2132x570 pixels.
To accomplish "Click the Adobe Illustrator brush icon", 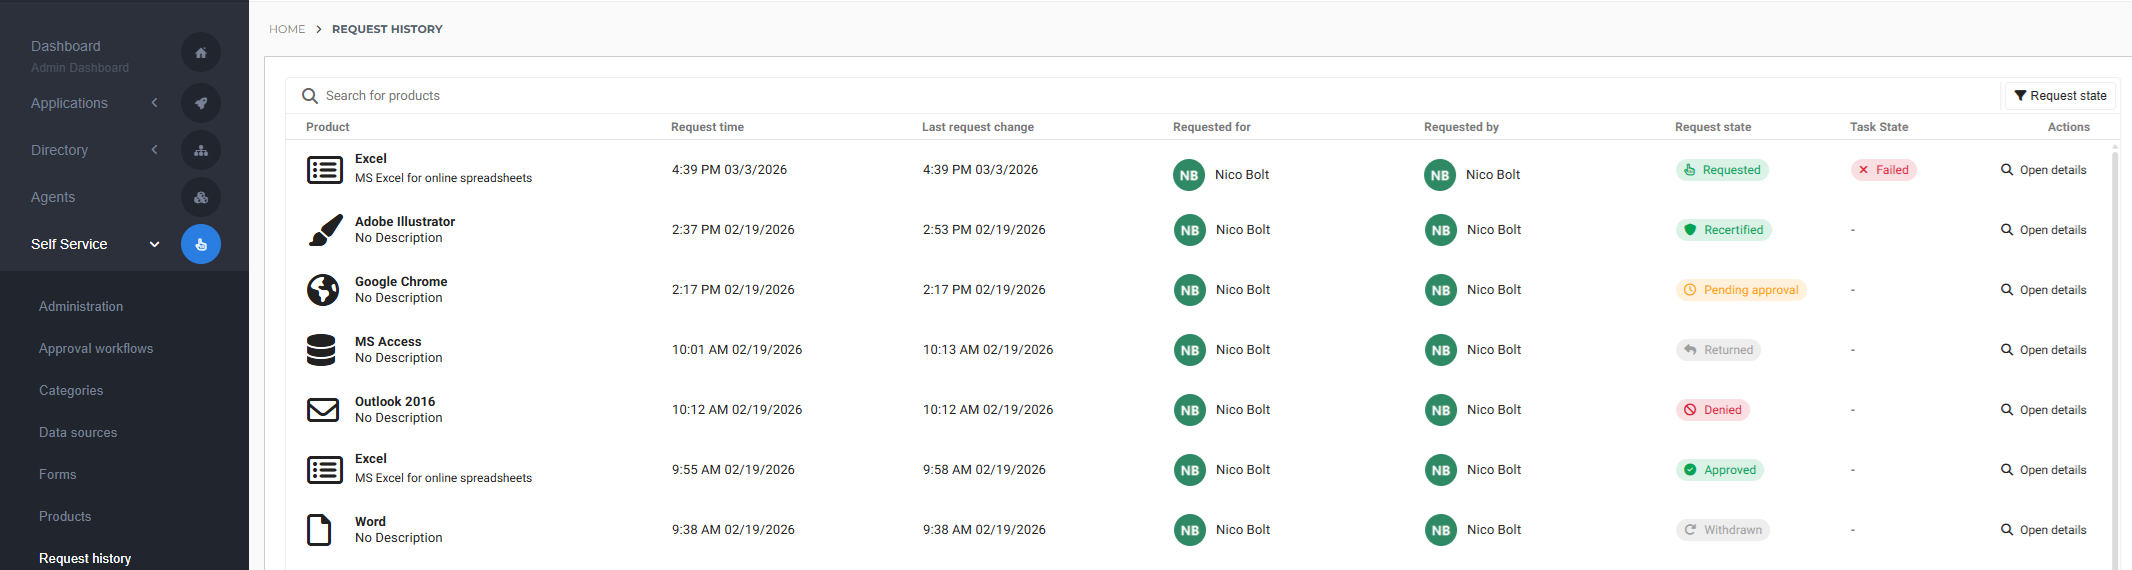I will 324,230.
